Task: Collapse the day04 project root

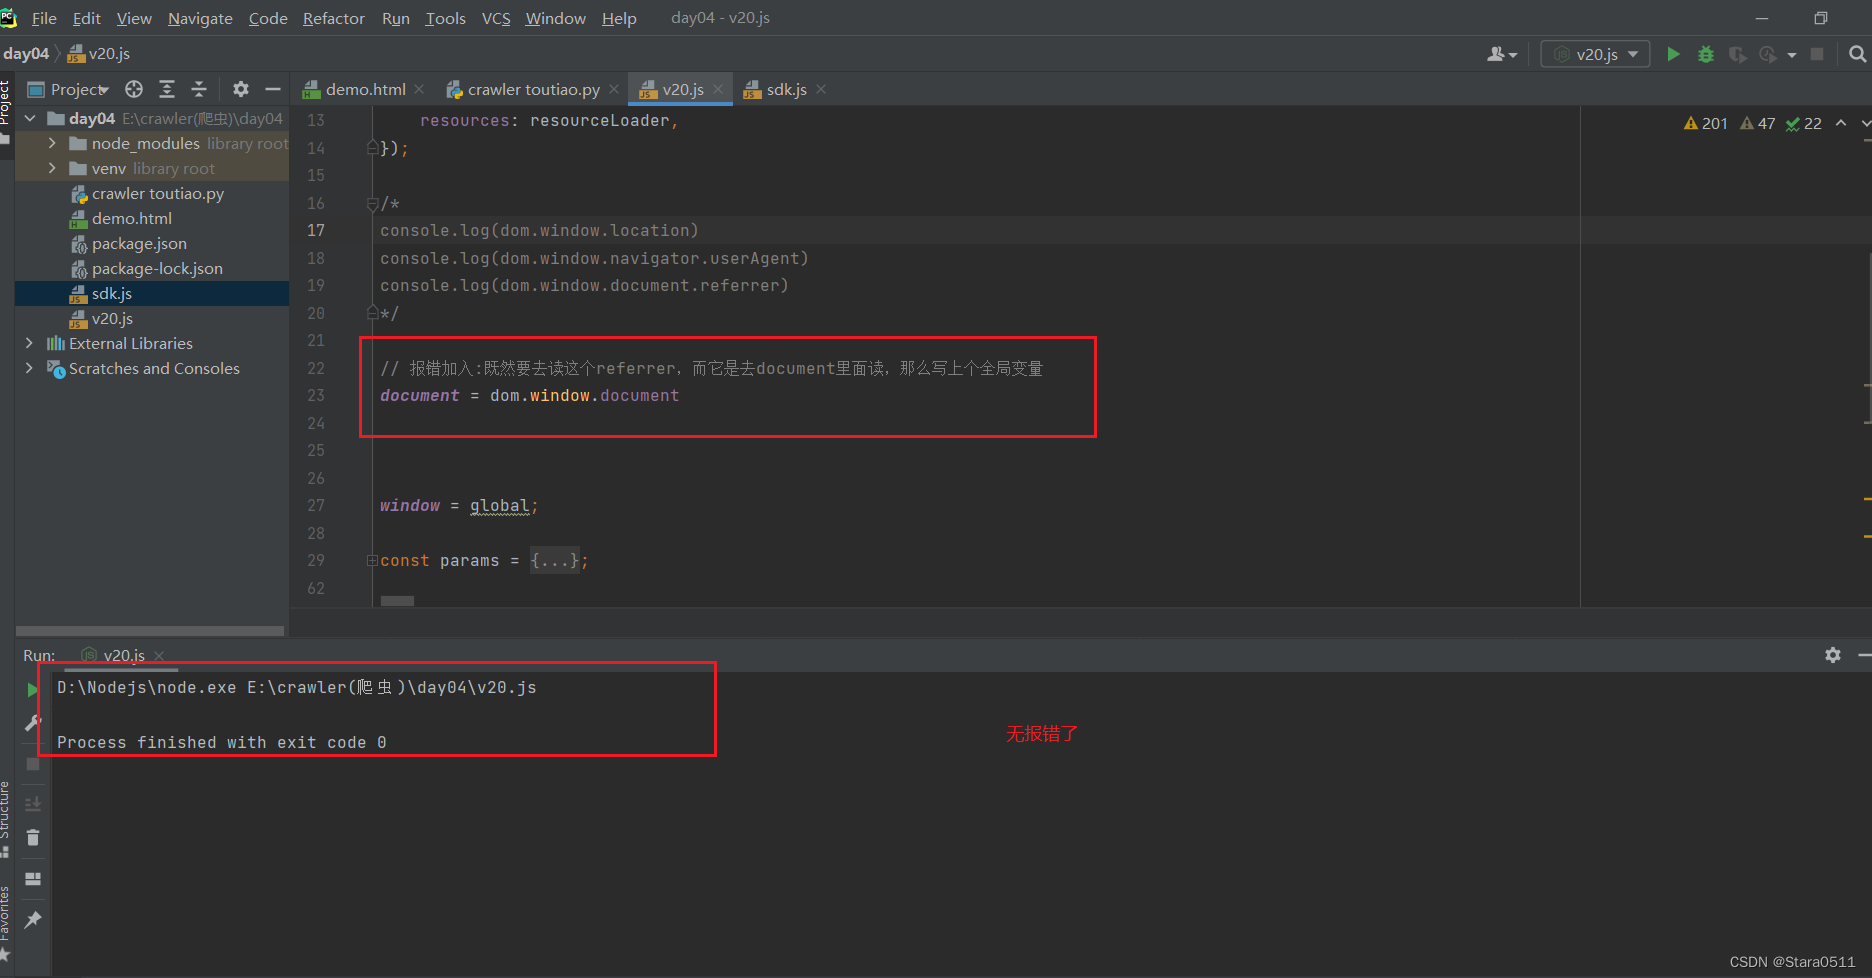Action: [30, 118]
